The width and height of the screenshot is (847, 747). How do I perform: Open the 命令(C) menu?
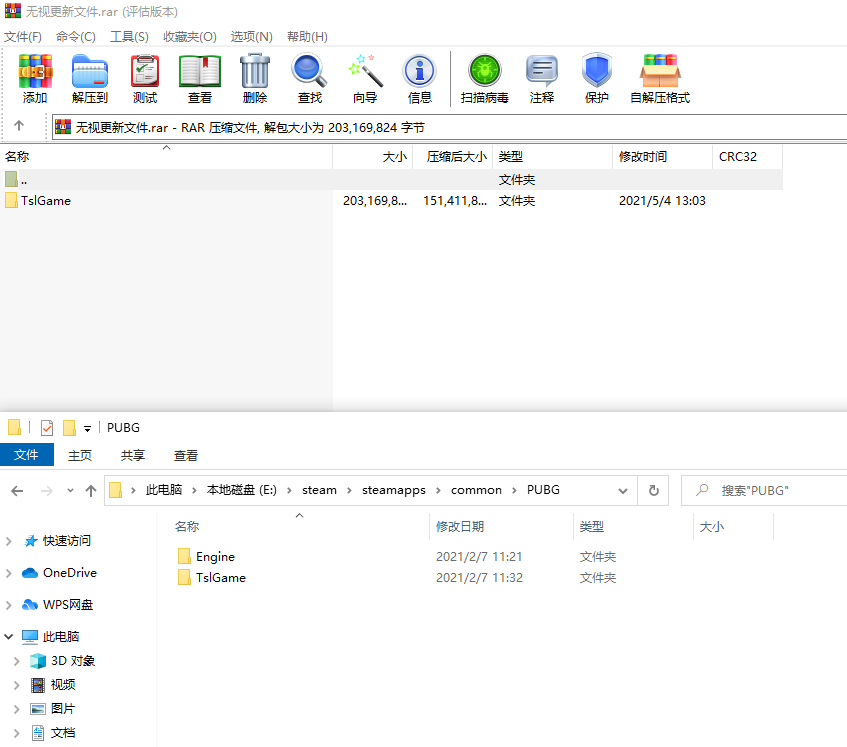[76, 37]
